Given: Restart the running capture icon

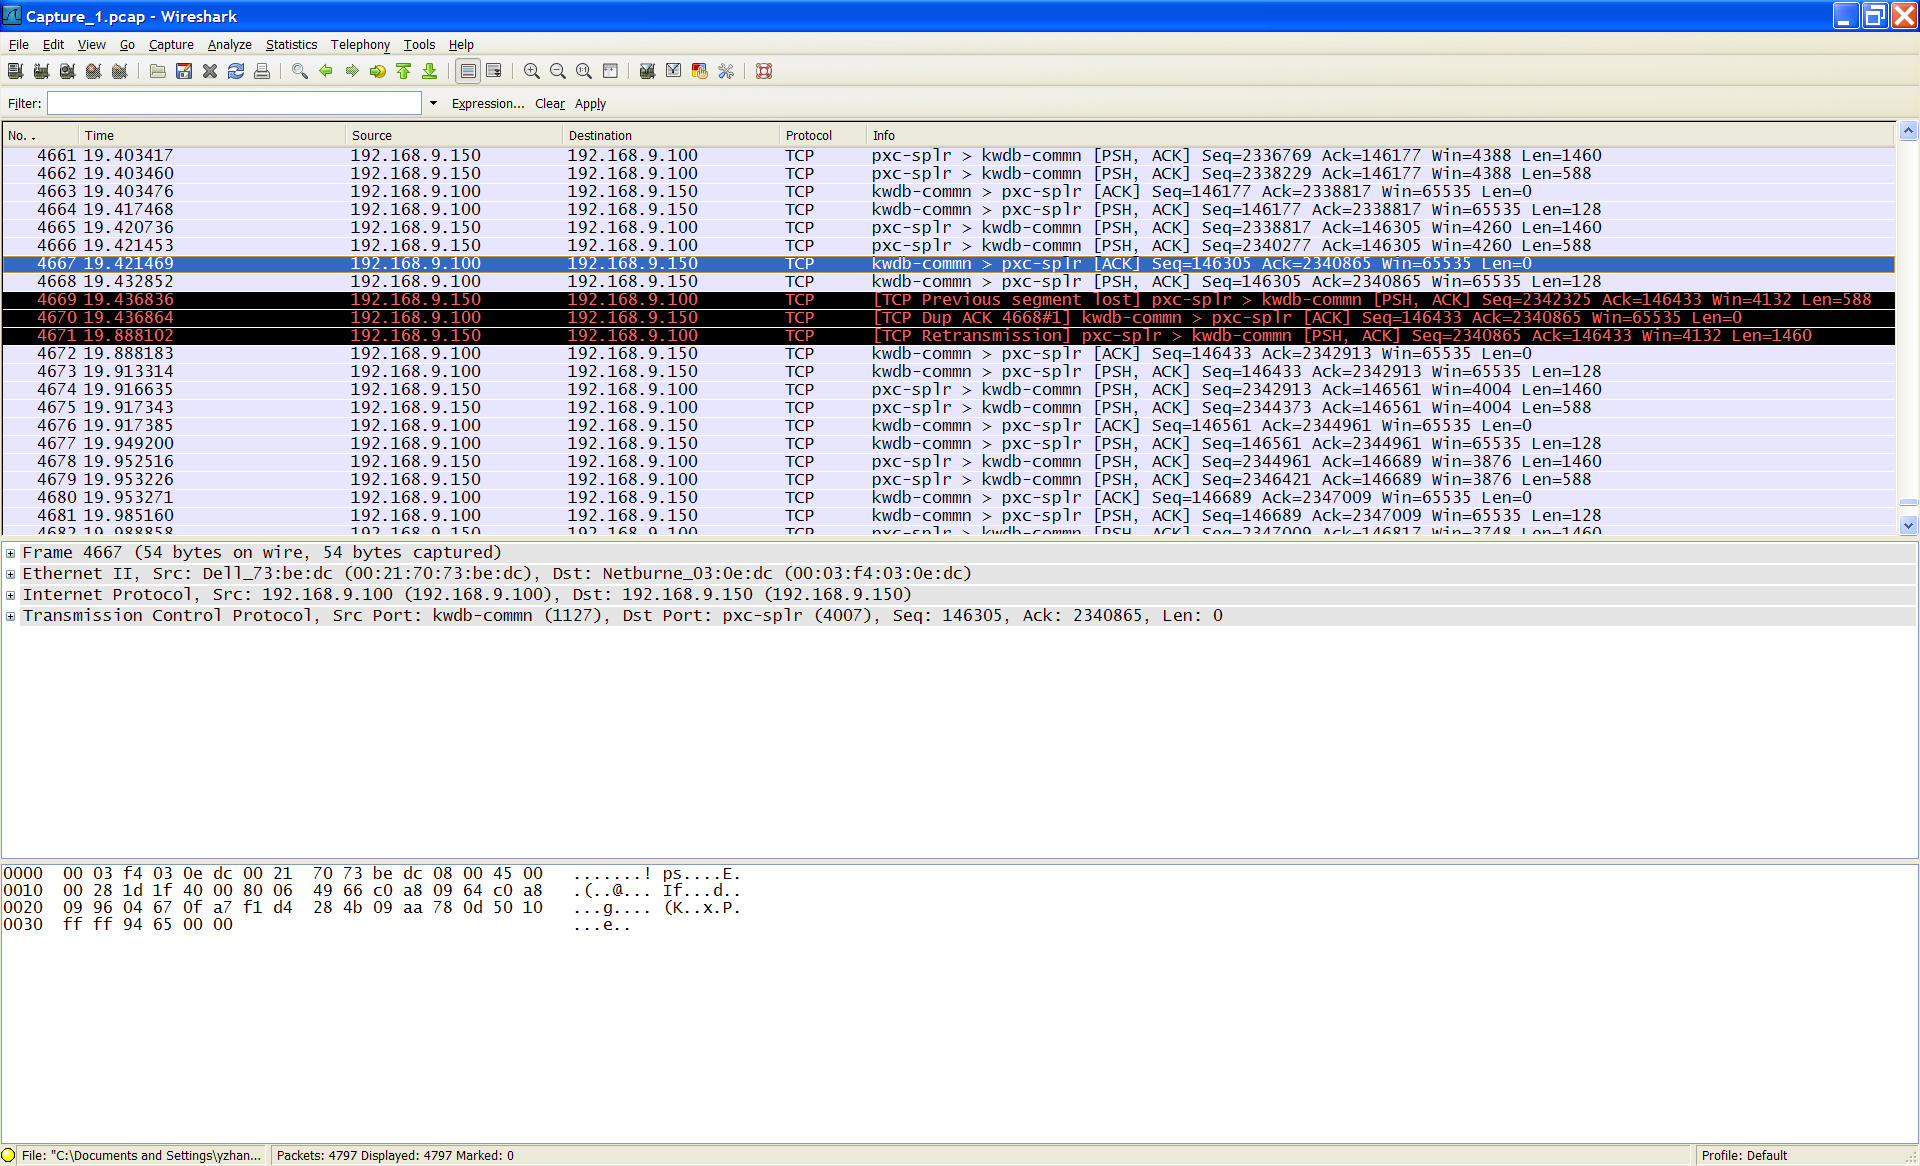Looking at the screenshot, I should [119, 71].
